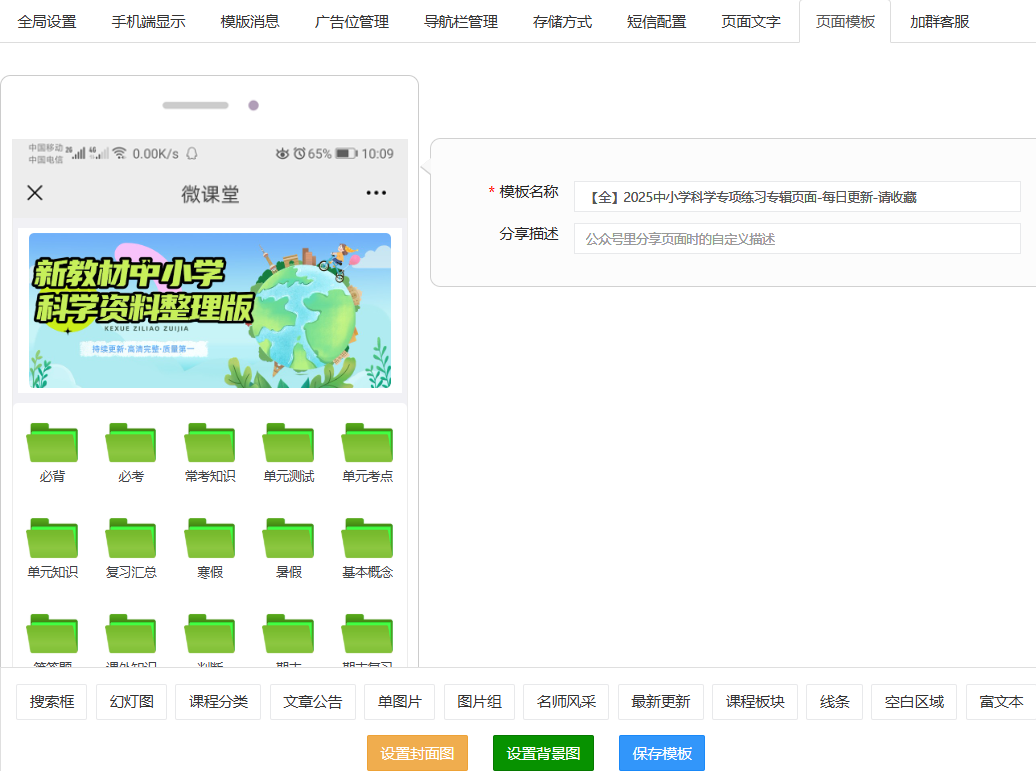Click the 模板名称 input field
This screenshot has width=1036, height=771.
click(x=796, y=197)
